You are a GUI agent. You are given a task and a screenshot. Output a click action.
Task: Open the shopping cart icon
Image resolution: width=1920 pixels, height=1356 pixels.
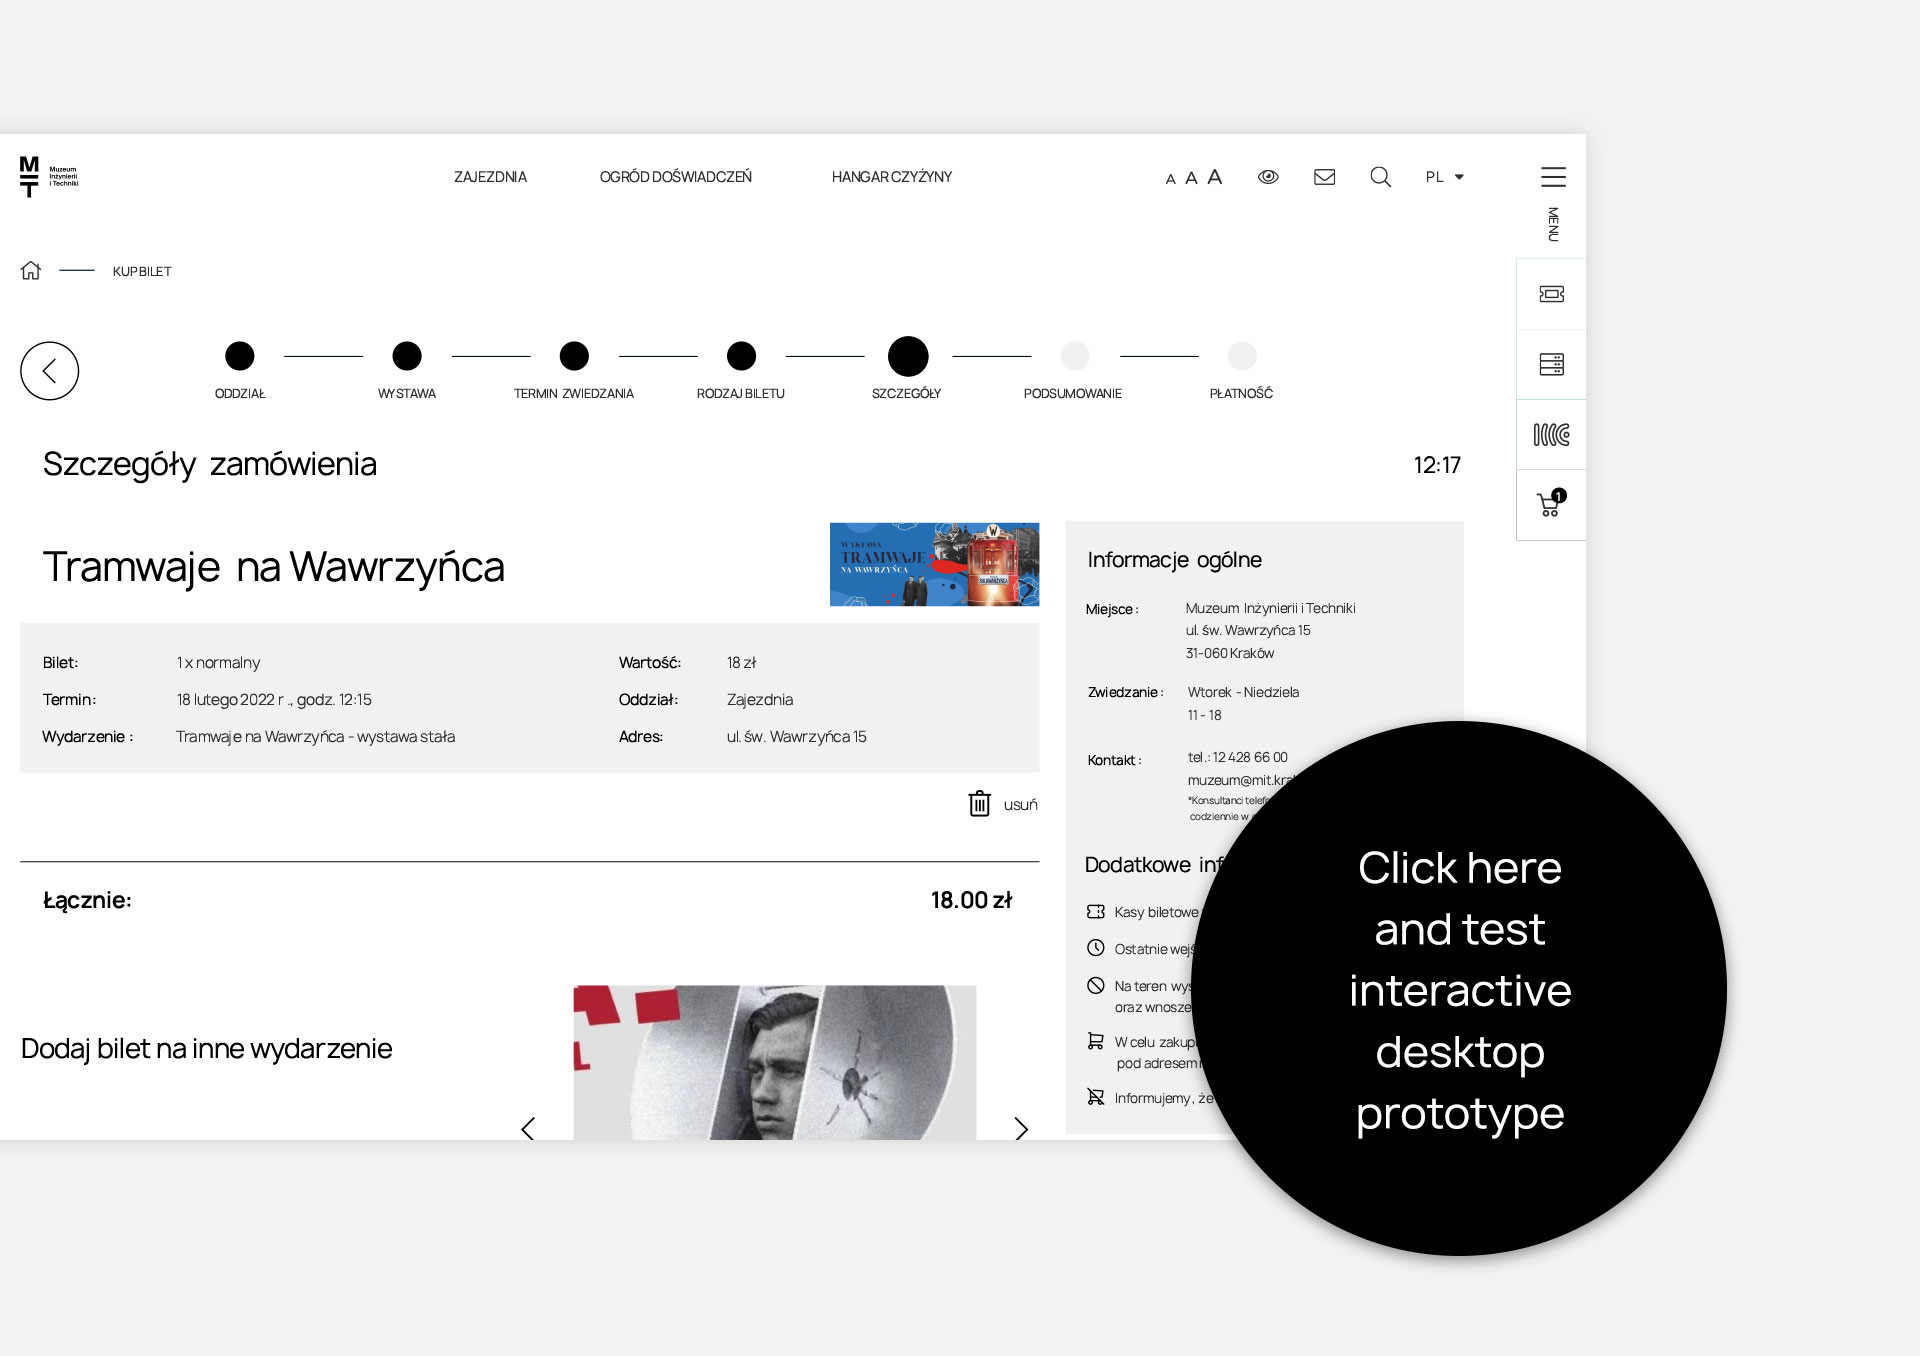coord(1551,504)
